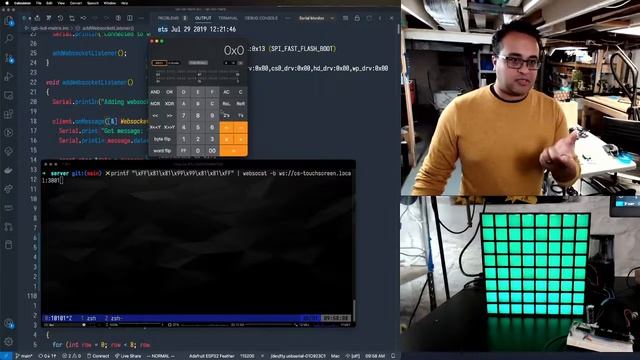Viewport: 640px width, 360px height.
Task: Switch to the DEBUG CONSOLE tab
Action: tap(261, 18)
